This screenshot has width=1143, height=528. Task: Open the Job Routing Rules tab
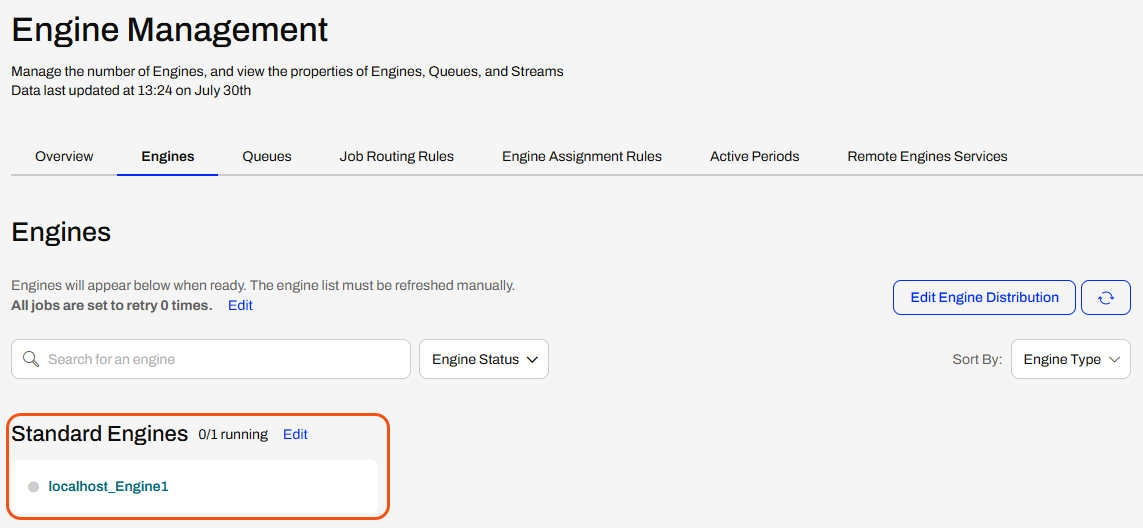pyautogui.click(x=397, y=156)
